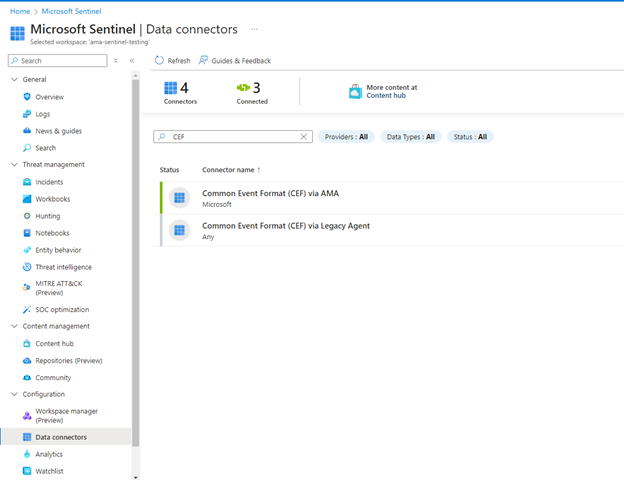Open Threat intelligence page
This screenshot has width=624, height=480.
(x=63, y=267)
